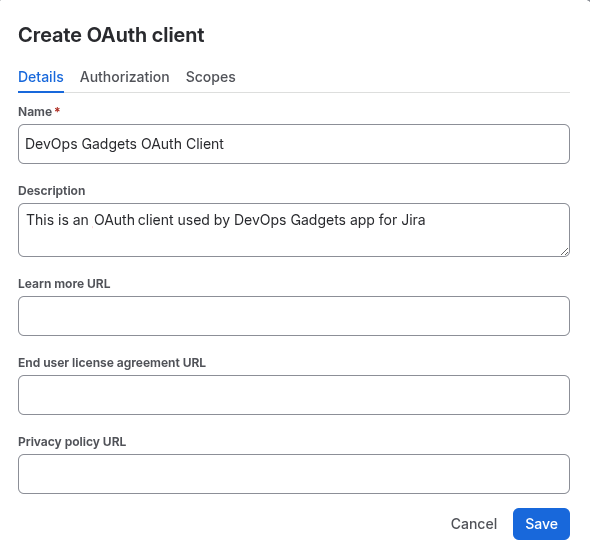Click the Learn more URL field

pyautogui.click(x=294, y=316)
